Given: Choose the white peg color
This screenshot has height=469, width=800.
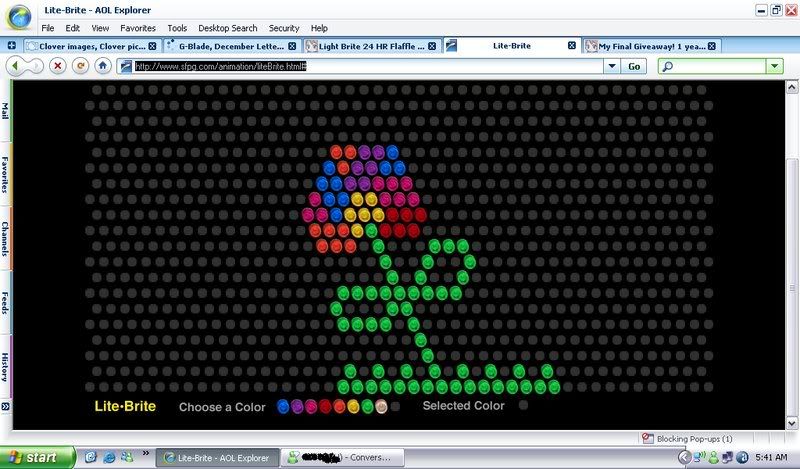Looking at the screenshot, I should 381,406.
